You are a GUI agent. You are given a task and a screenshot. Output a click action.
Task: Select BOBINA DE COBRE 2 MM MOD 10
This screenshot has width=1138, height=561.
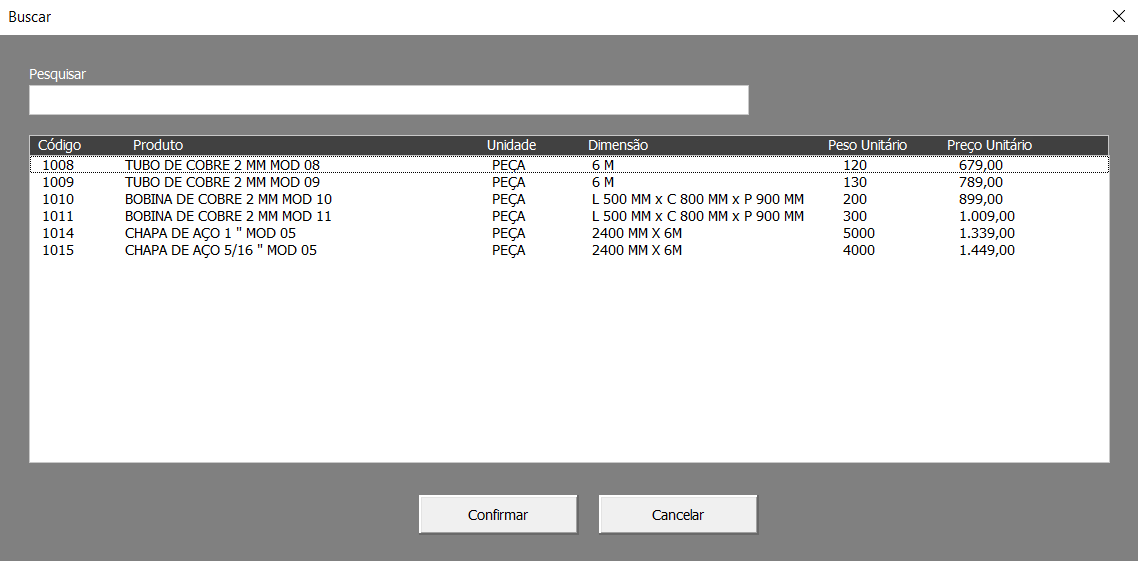click(228, 199)
